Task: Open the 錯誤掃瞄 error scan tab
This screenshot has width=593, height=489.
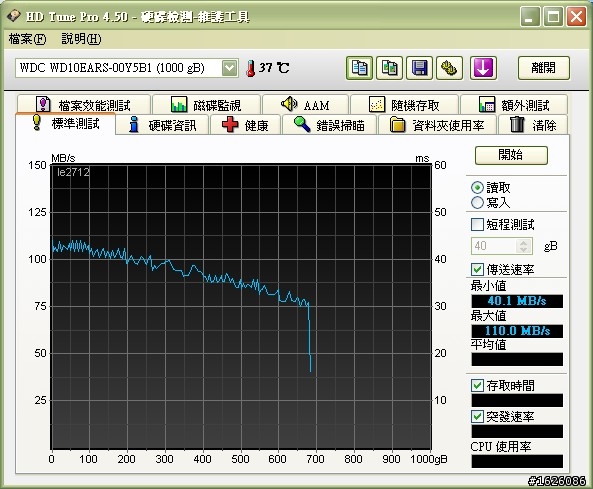Action: (x=329, y=125)
